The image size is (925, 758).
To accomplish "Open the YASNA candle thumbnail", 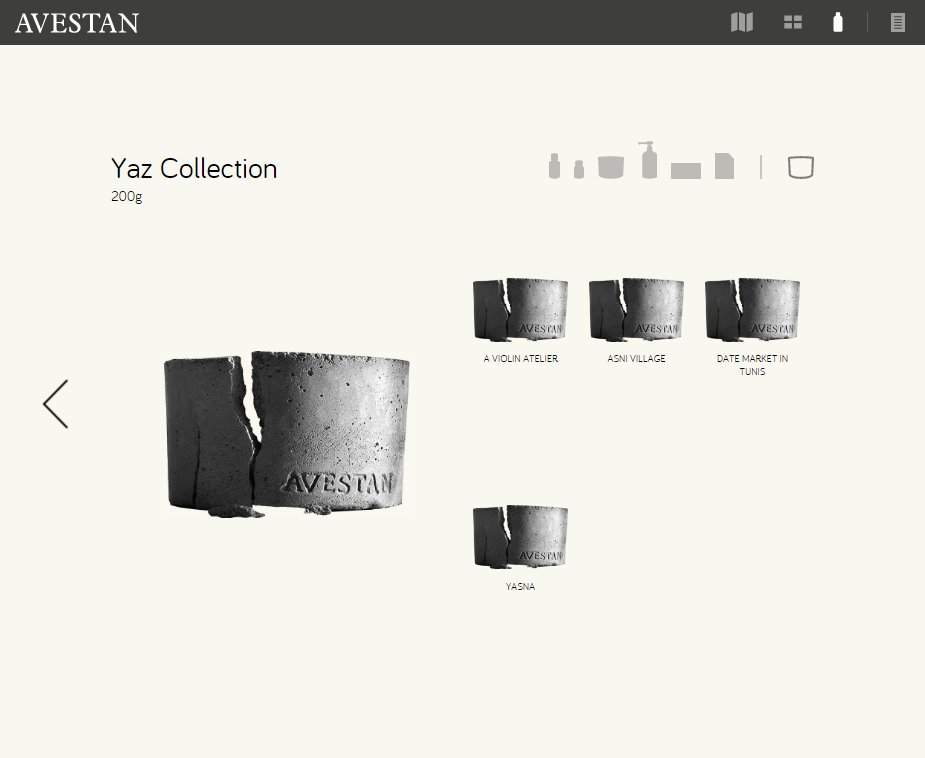I will click(520, 537).
